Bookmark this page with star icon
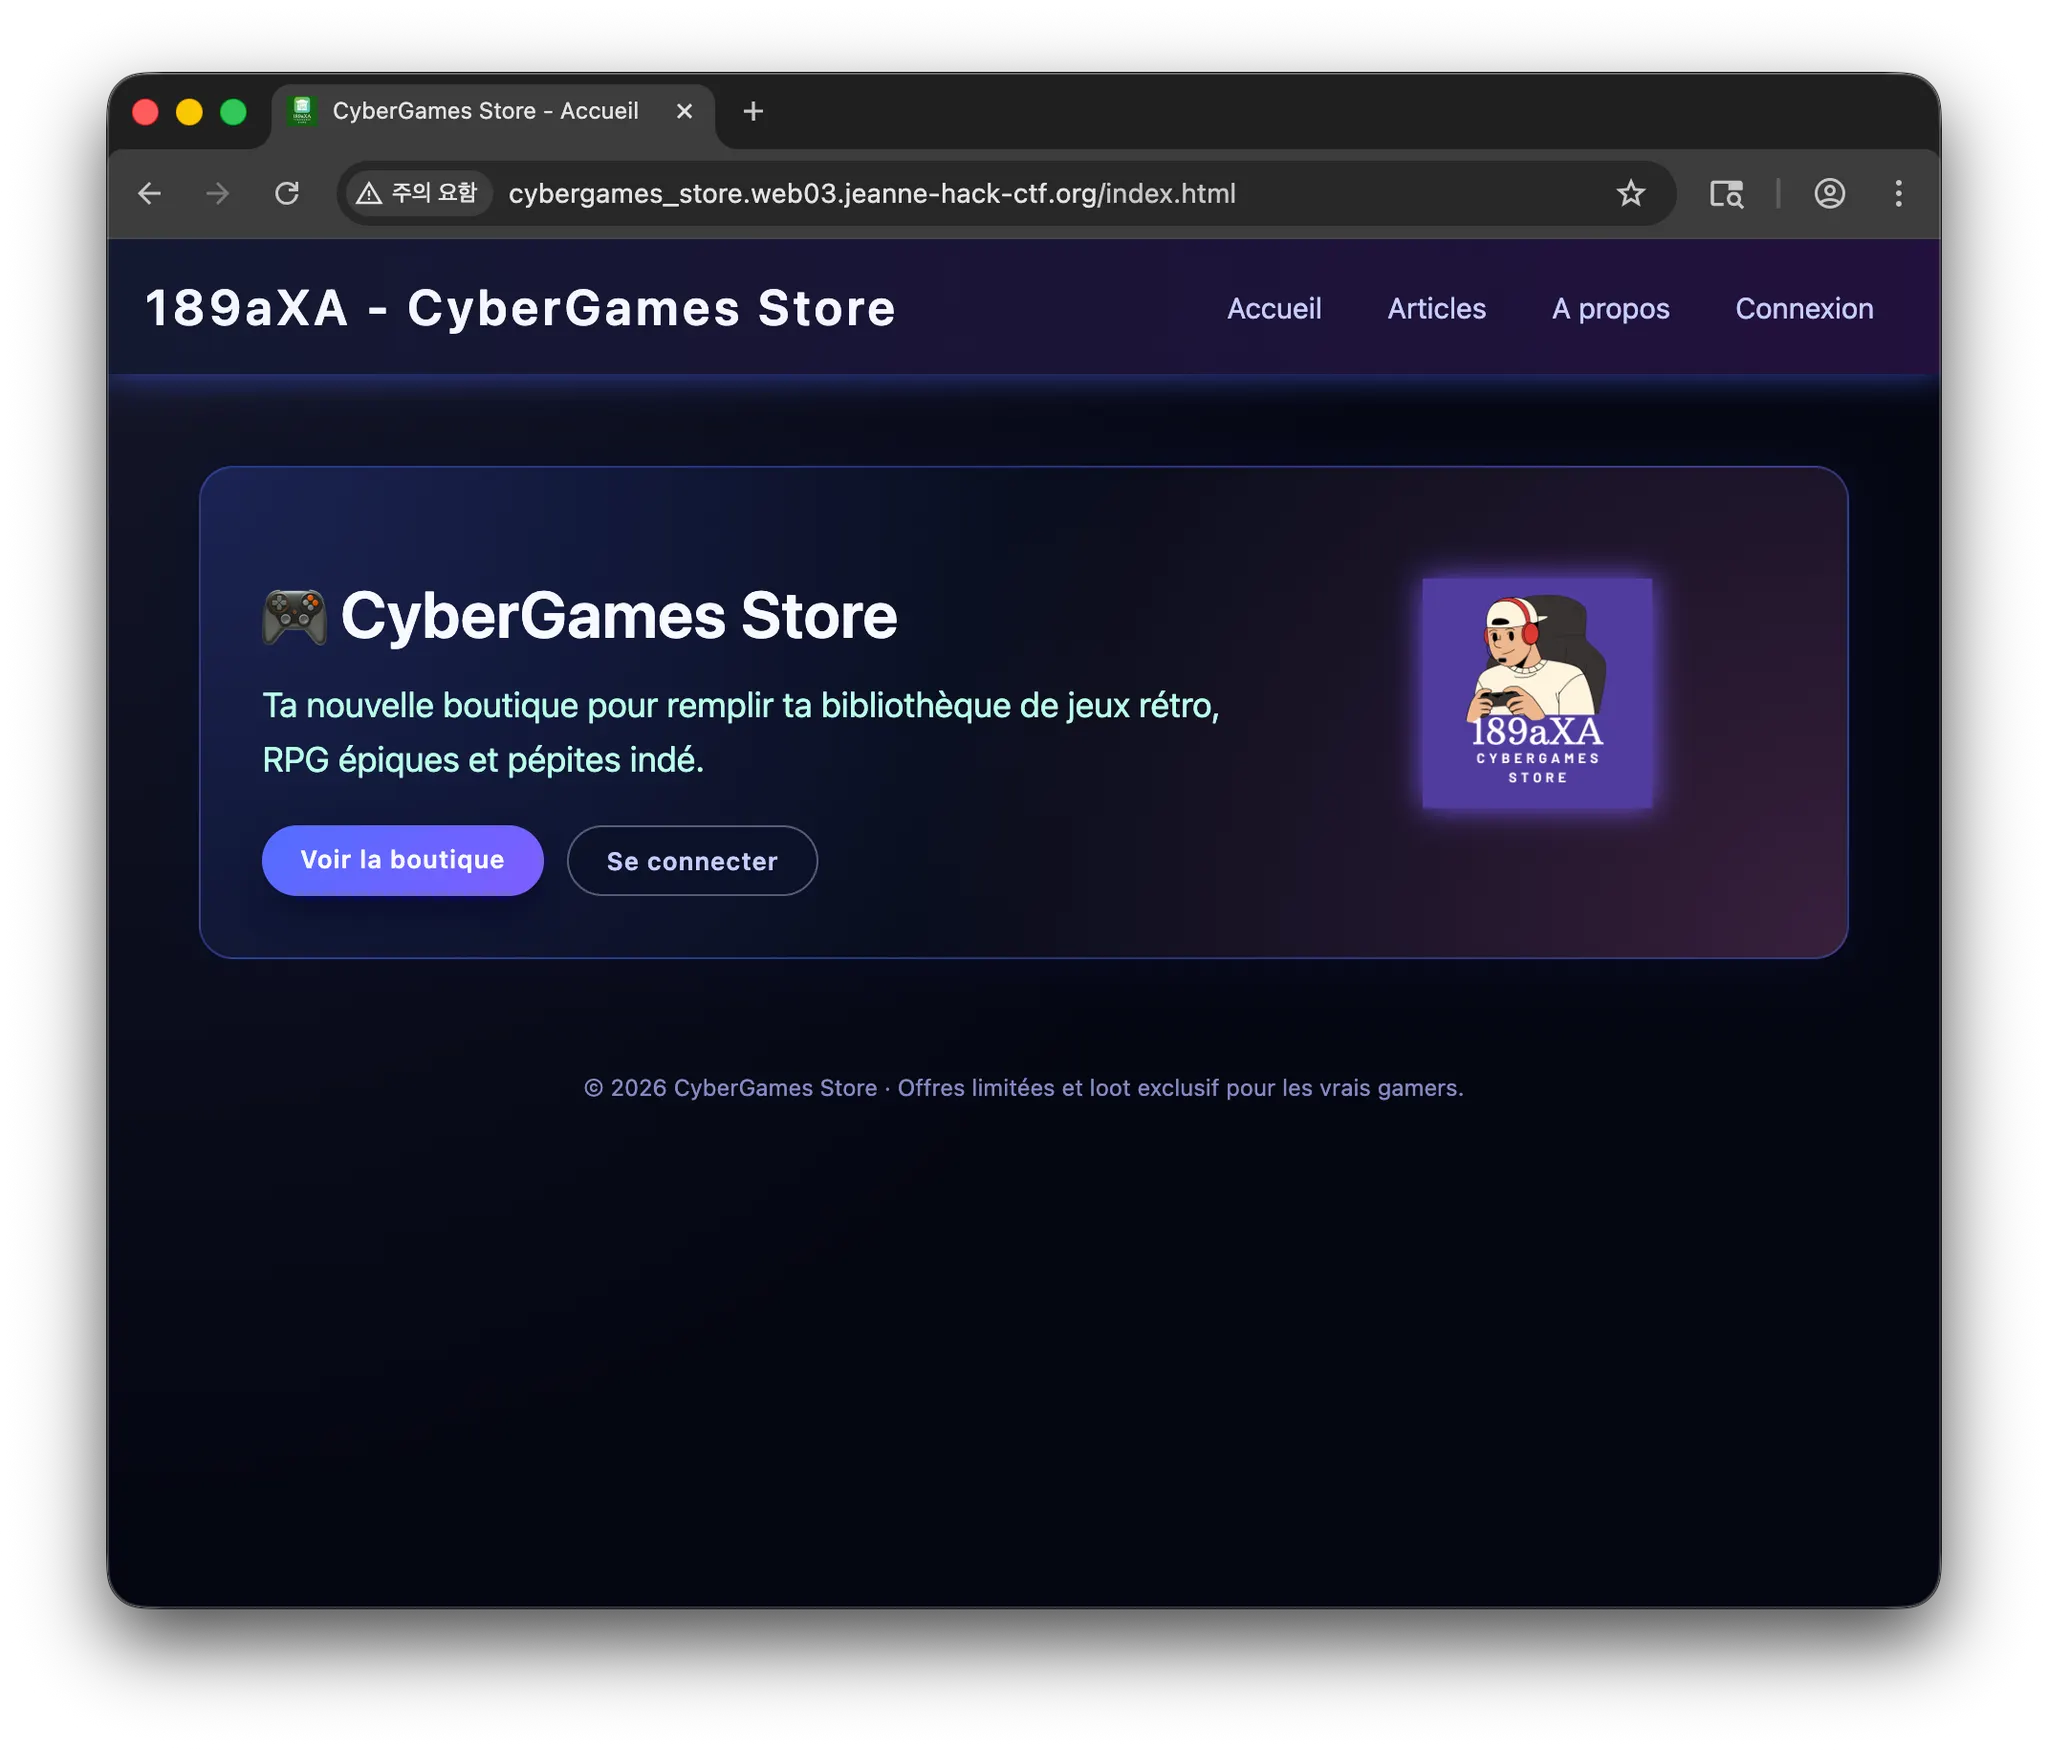The image size is (2048, 1750). 1630,193
